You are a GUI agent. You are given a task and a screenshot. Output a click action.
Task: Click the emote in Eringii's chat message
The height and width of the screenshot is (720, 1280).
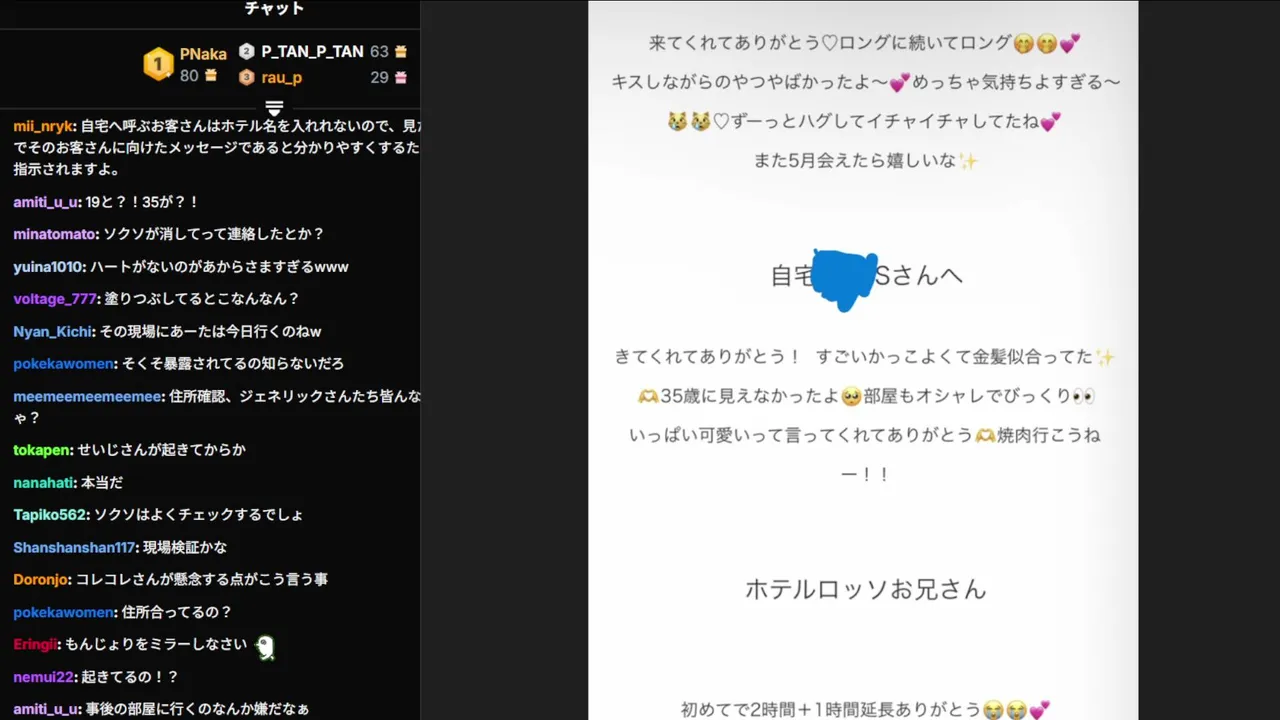click(x=265, y=647)
